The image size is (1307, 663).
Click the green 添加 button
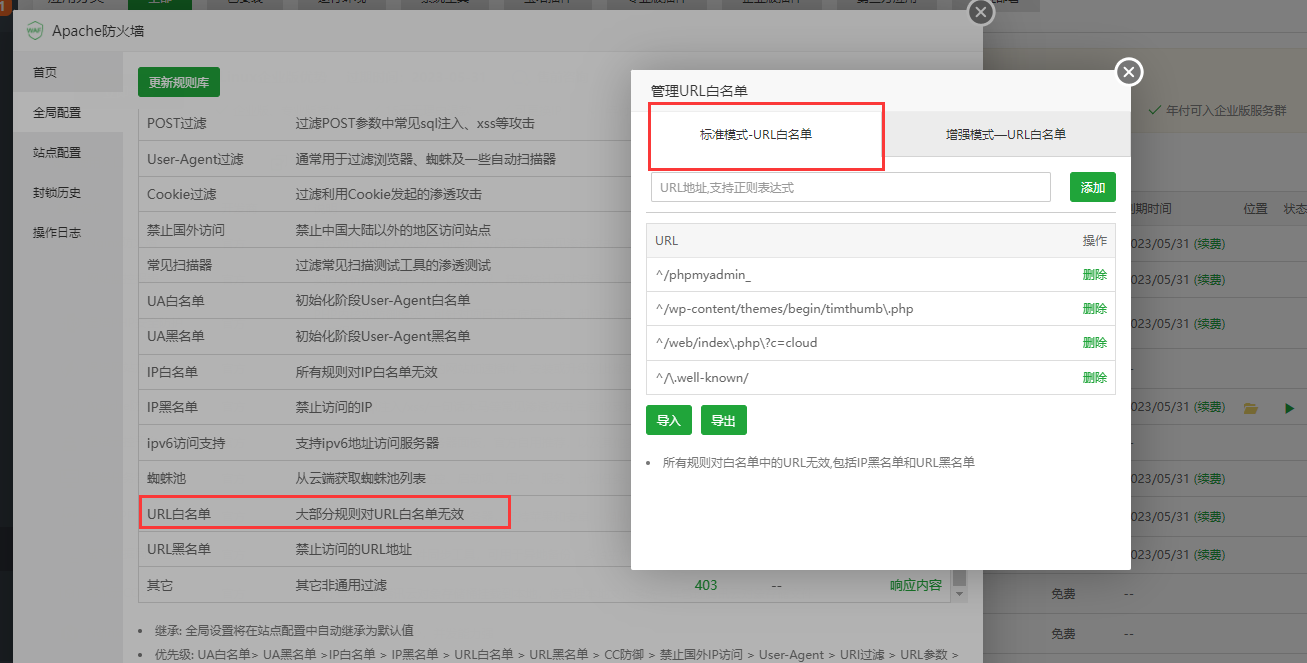[1093, 187]
